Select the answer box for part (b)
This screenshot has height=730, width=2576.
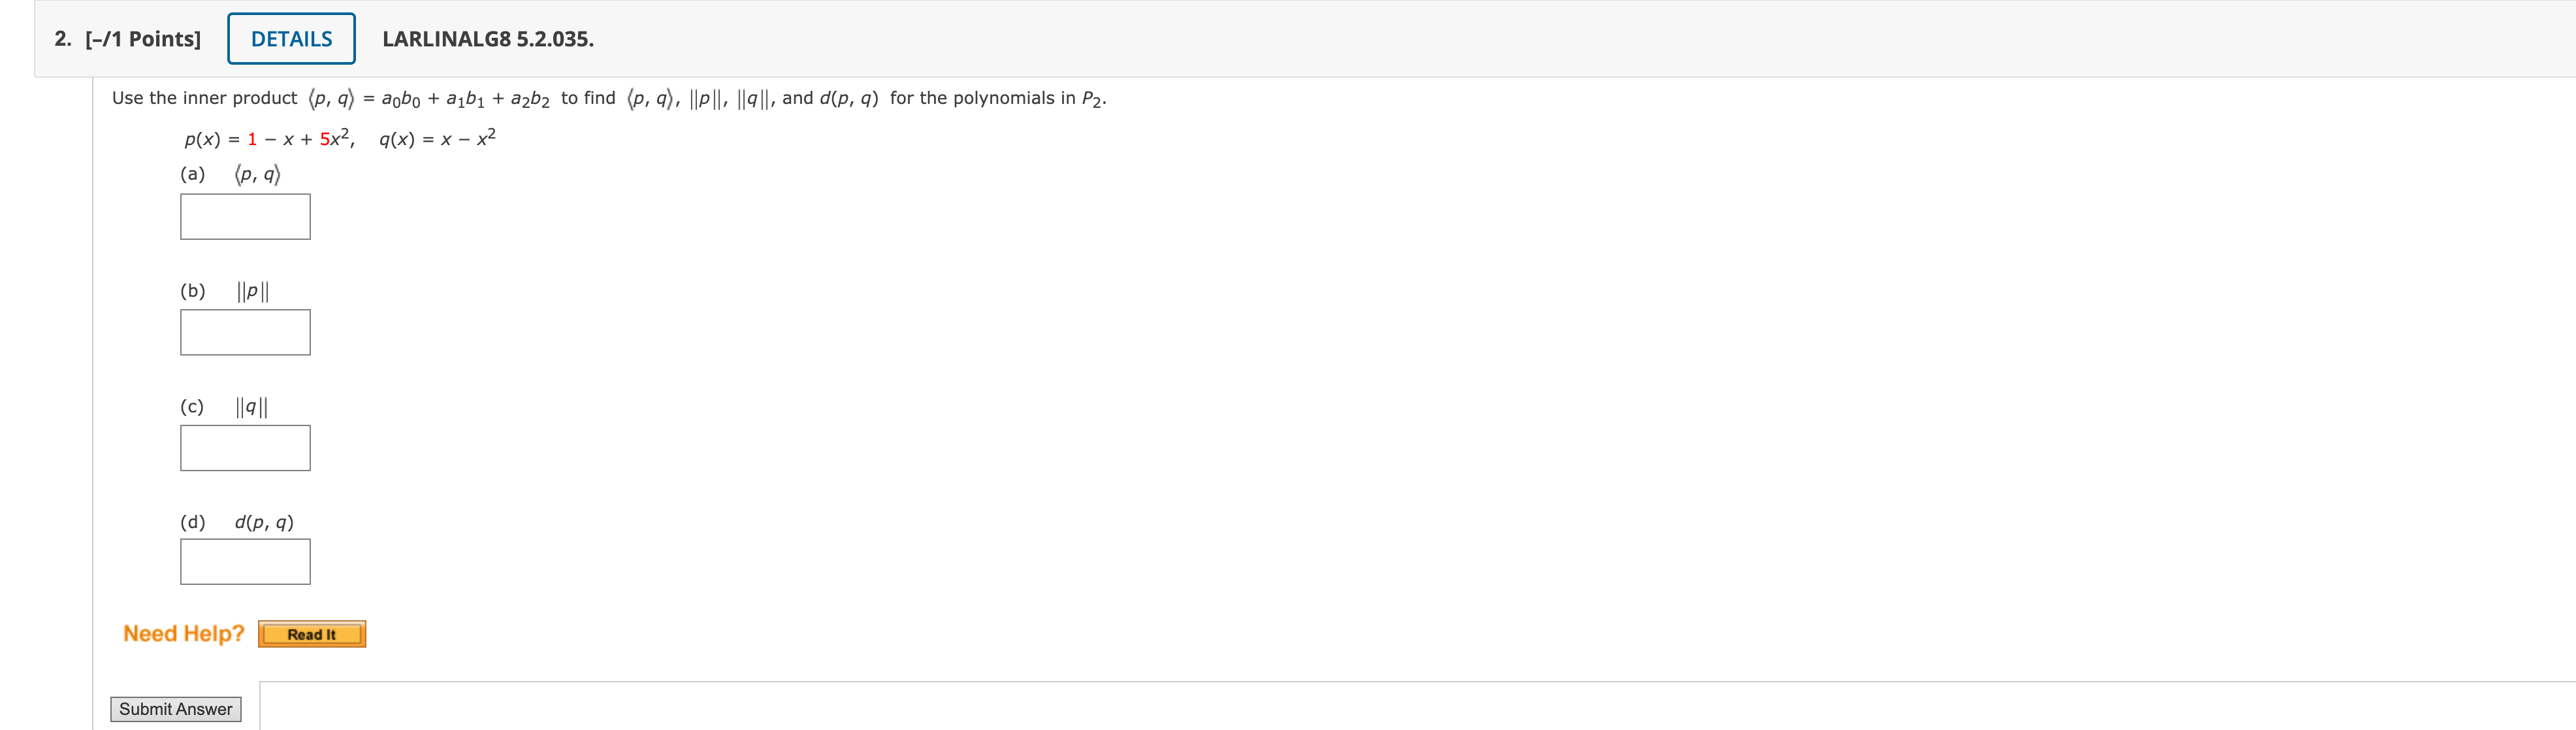pyautogui.click(x=244, y=331)
